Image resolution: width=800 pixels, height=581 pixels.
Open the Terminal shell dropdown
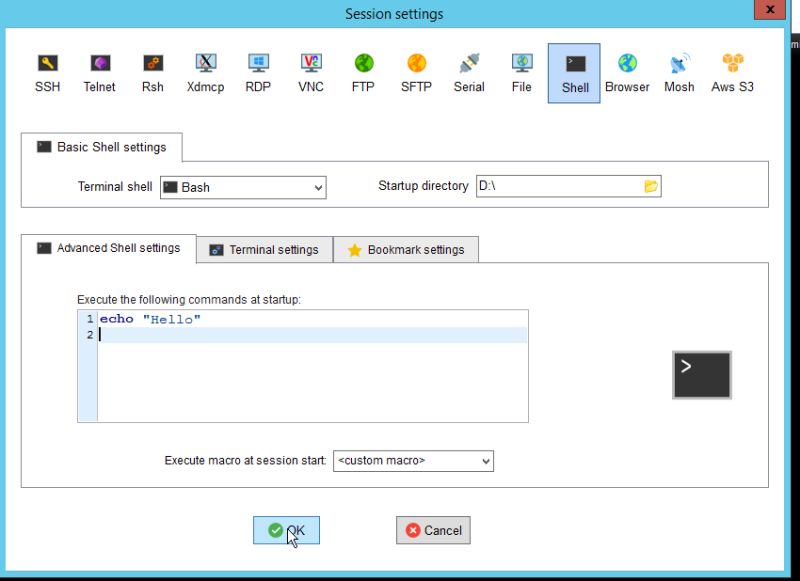(317, 187)
